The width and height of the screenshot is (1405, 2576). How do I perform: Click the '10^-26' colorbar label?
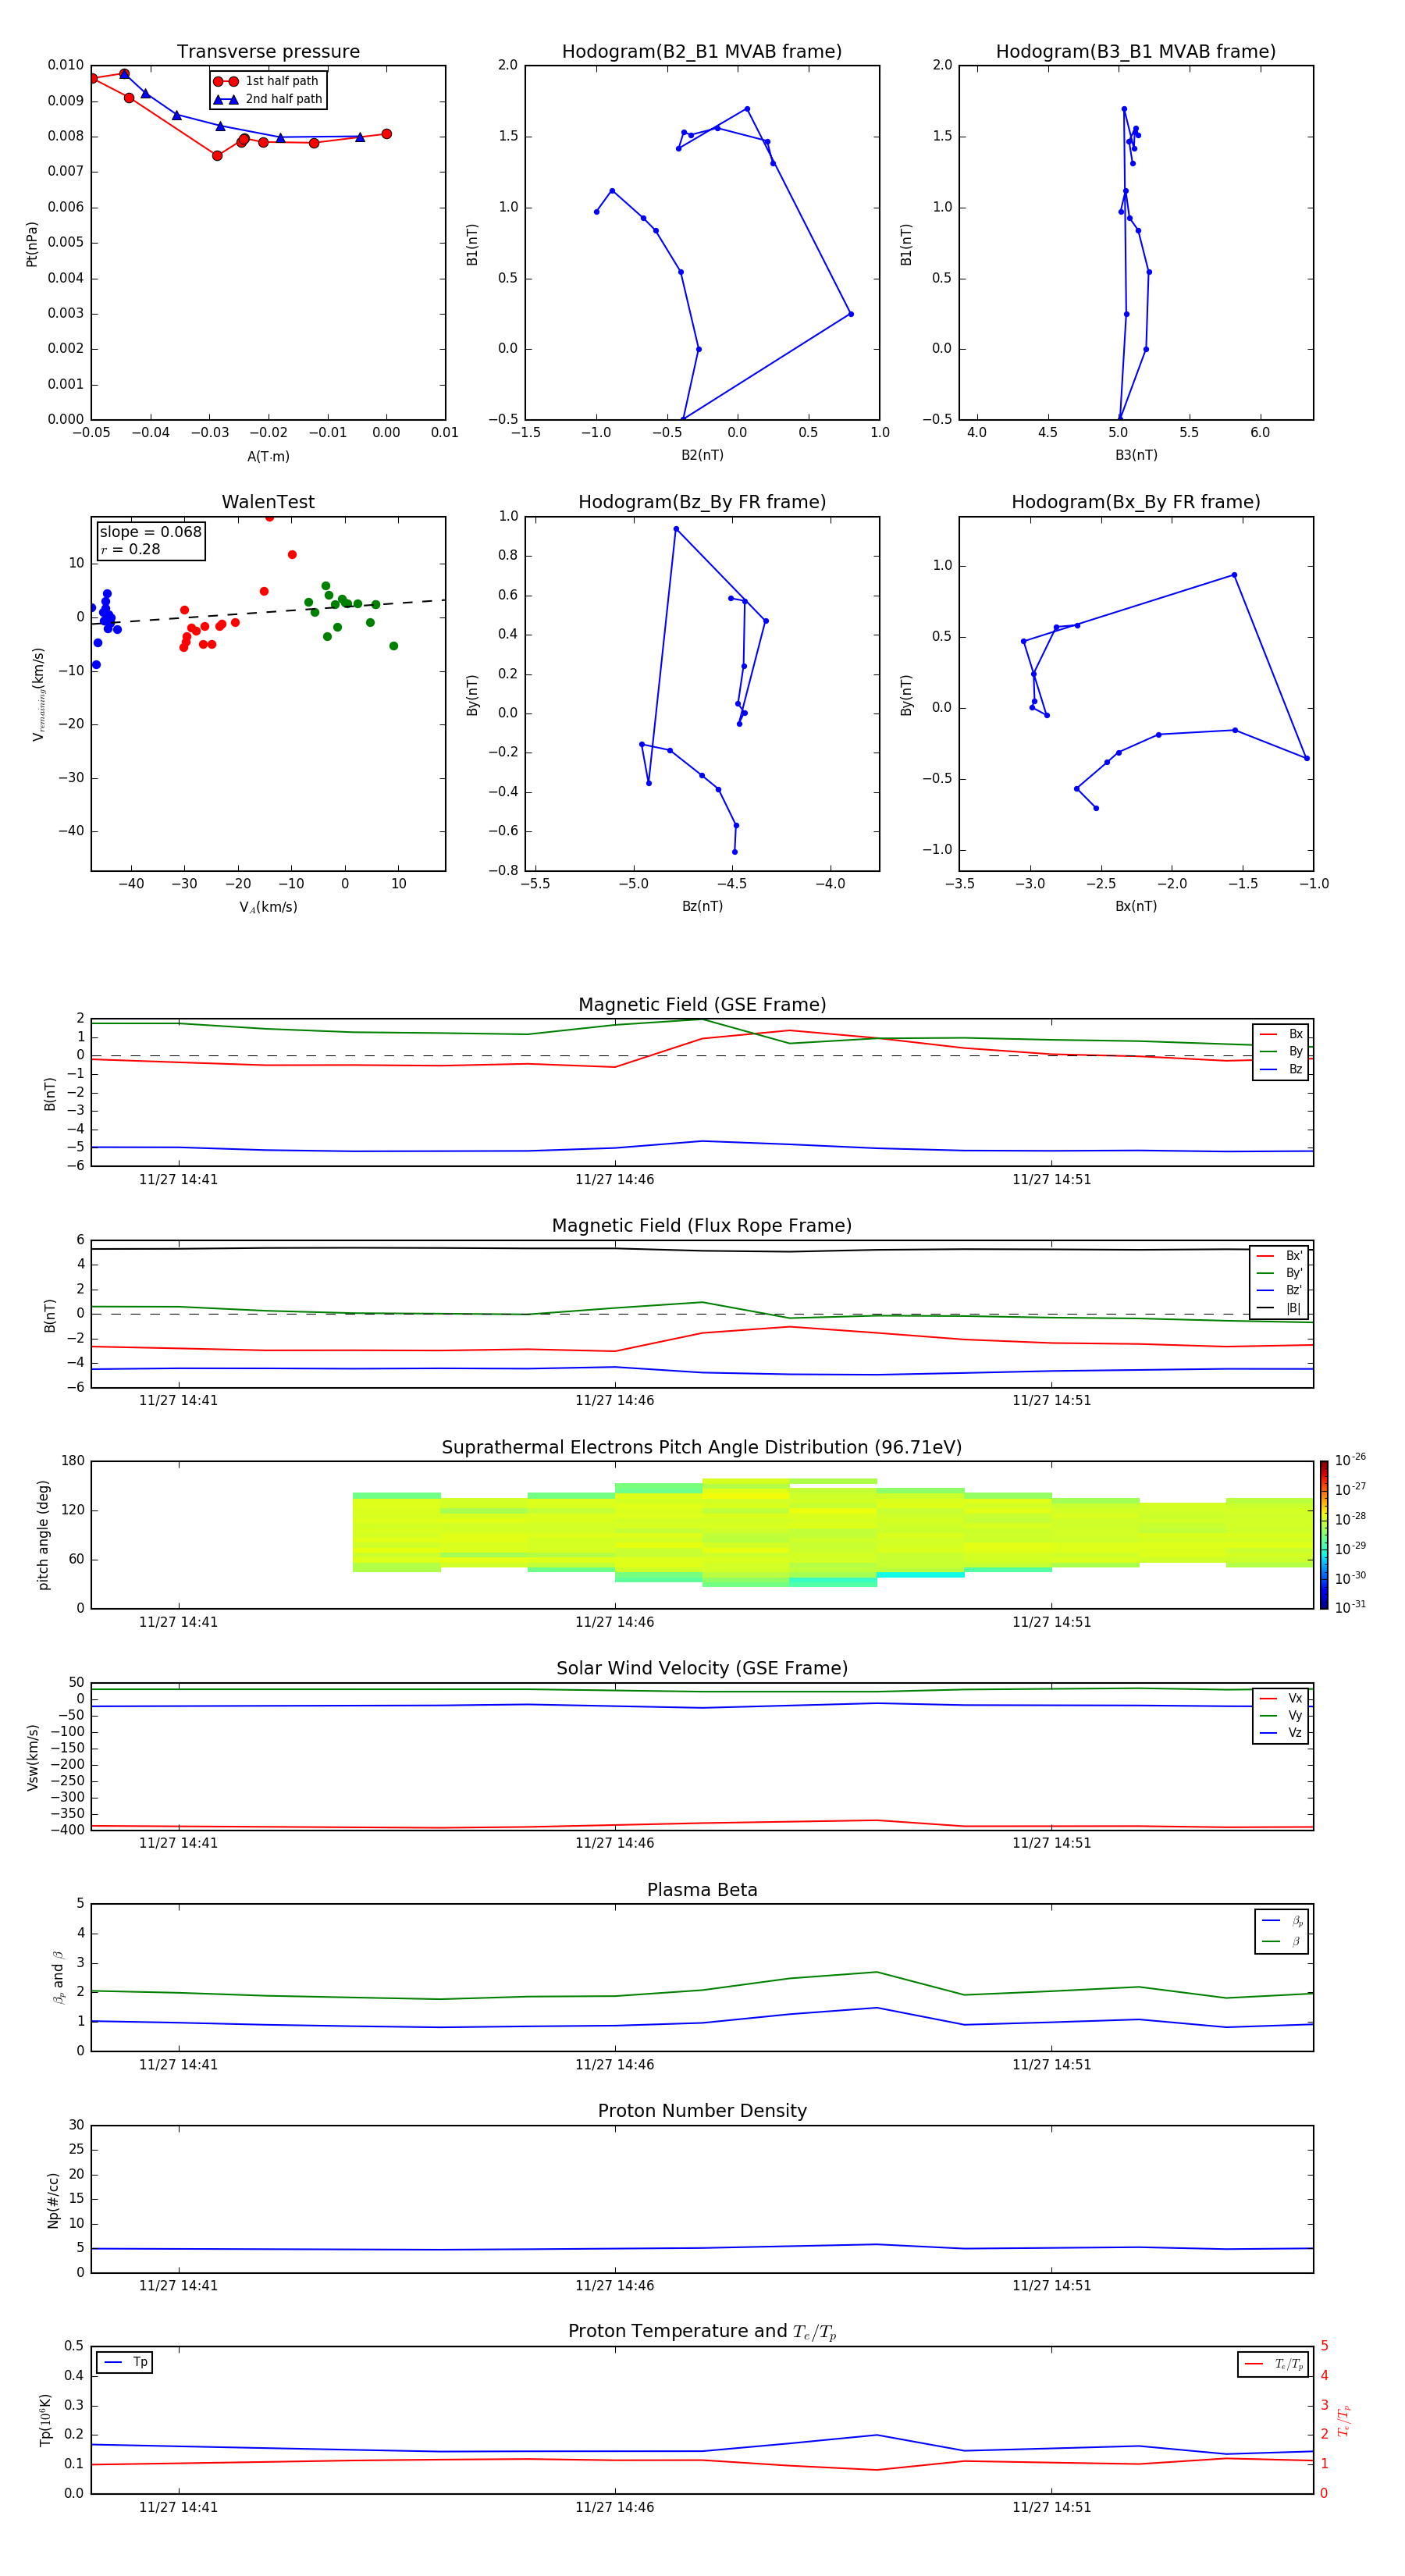pos(1350,1460)
